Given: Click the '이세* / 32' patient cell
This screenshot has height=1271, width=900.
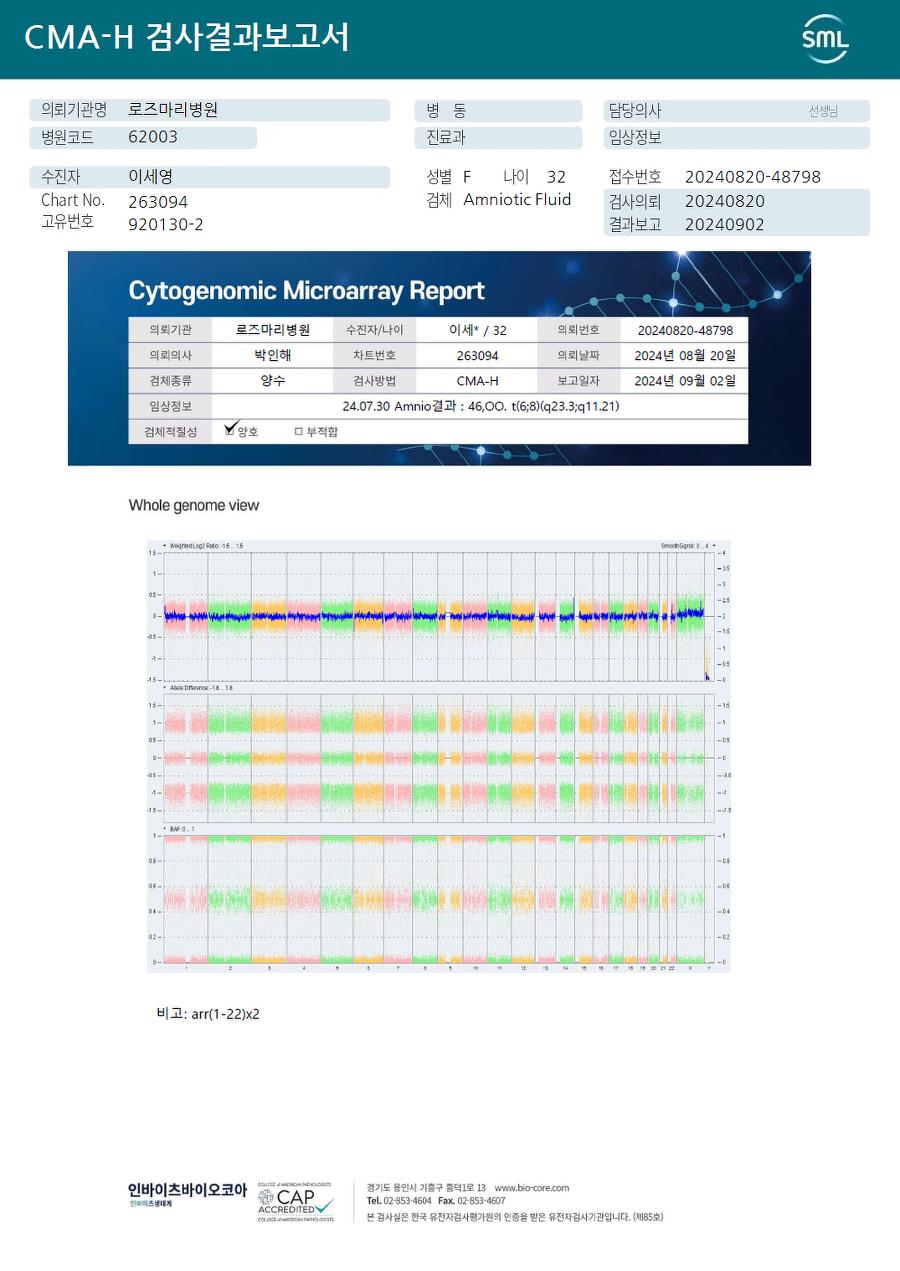Looking at the screenshot, I should pos(478,330).
